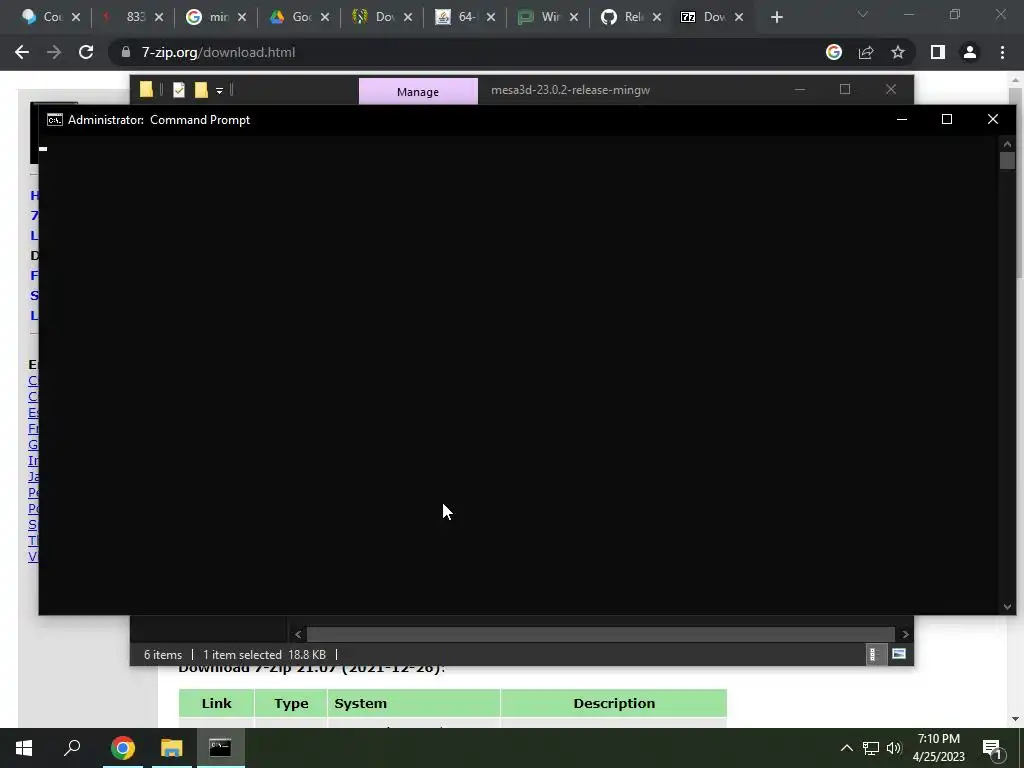The image size is (1024, 768).
Task: Click the Properties icon in Explorer's quick toolbar
Action: click(x=179, y=89)
